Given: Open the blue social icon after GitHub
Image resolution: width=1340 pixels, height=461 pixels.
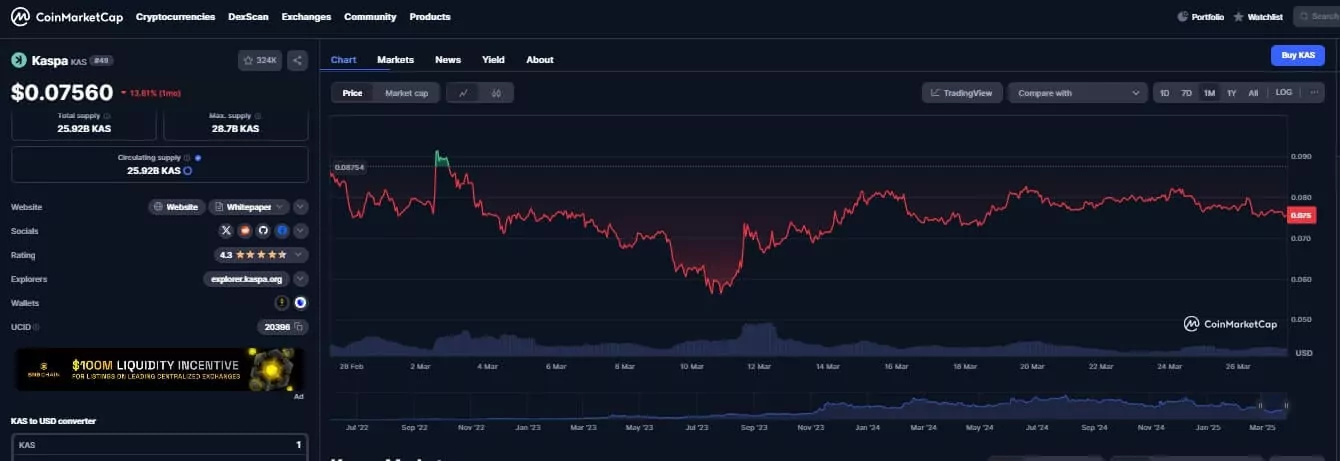Looking at the screenshot, I should 282,231.
